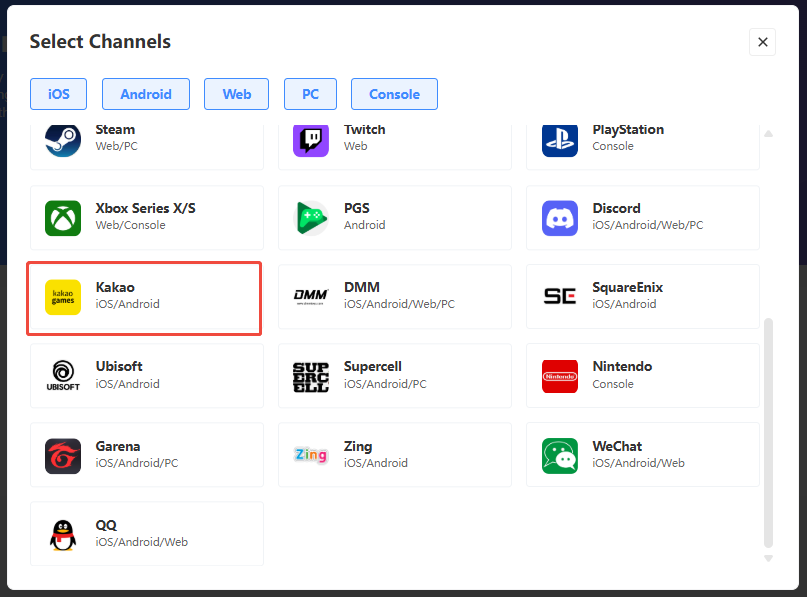807x597 pixels.
Task: Choose the Xbox Series X/S channel name
Action: [x=146, y=208]
